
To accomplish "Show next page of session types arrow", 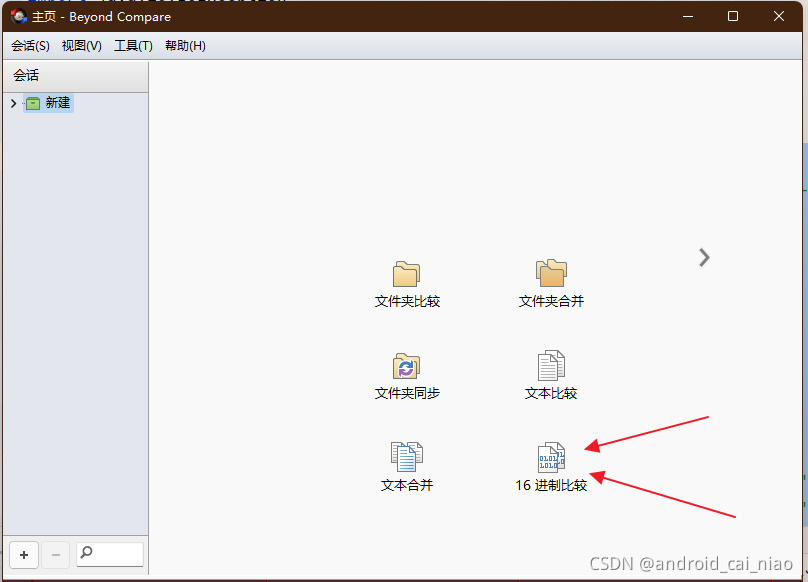I will (704, 257).
